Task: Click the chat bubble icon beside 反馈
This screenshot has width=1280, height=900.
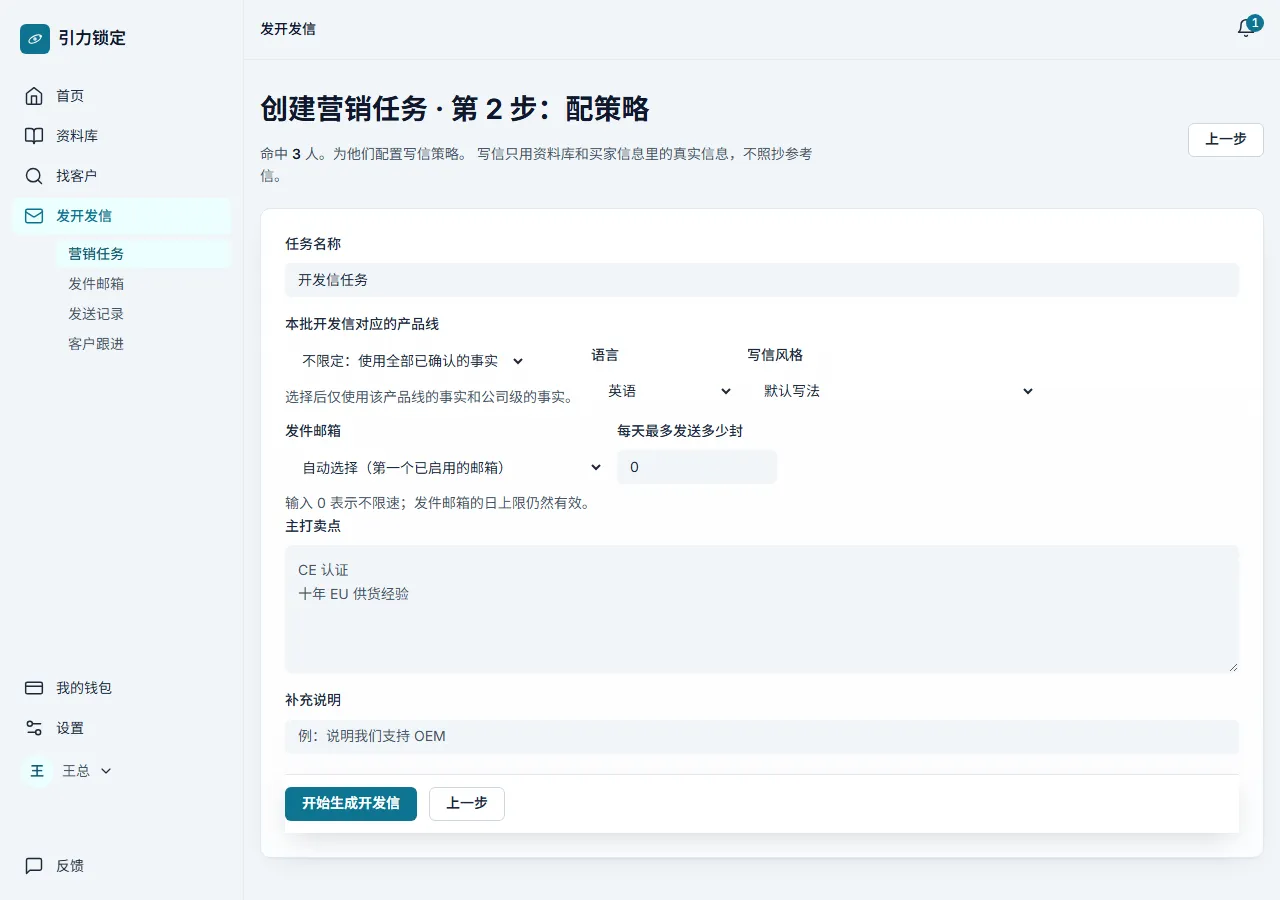Action: pyautogui.click(x=34, y=866)
